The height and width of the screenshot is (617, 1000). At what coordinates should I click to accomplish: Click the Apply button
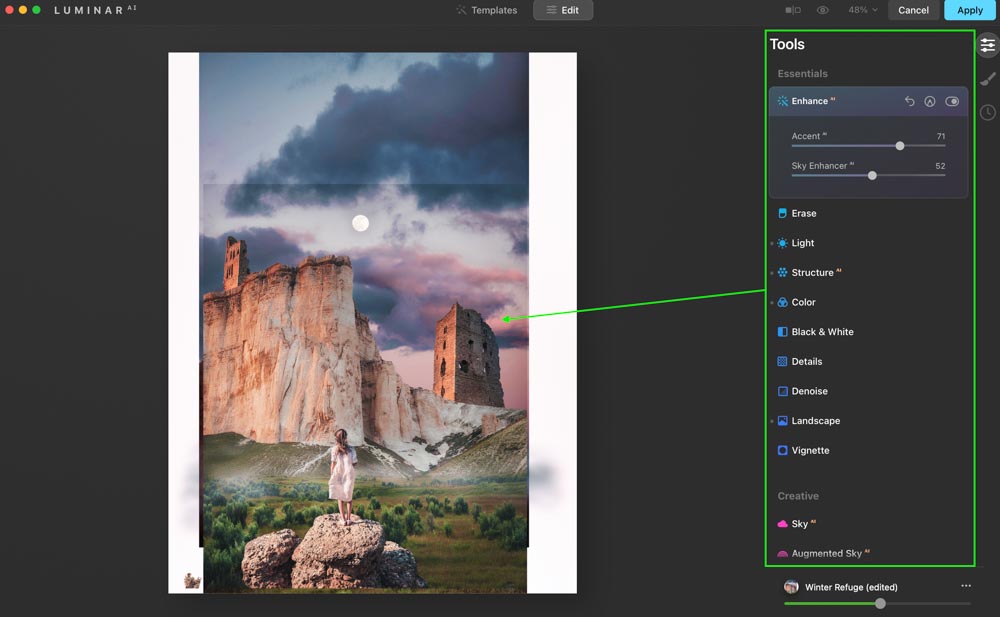pyautogui.click(x=969, y=10)
